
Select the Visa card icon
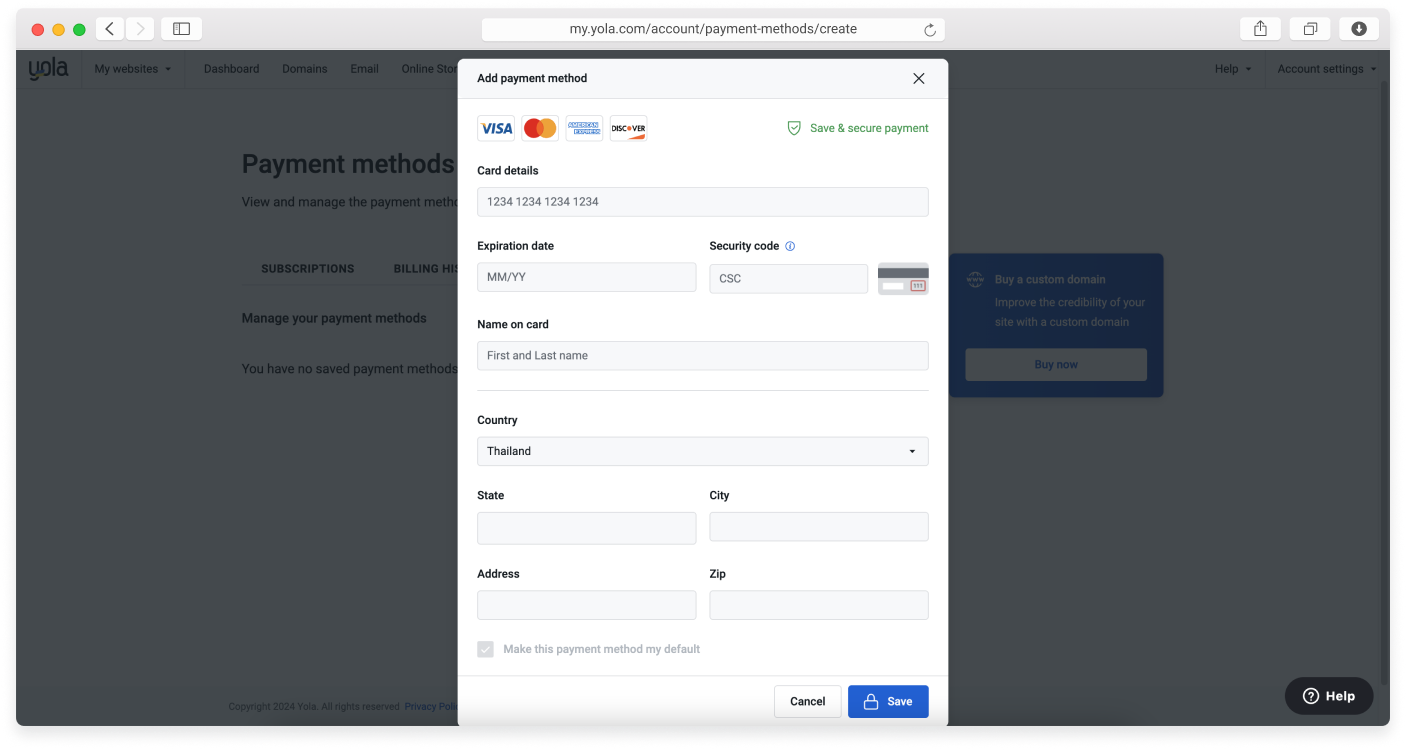pyautogui.click(x=496, y=128)
